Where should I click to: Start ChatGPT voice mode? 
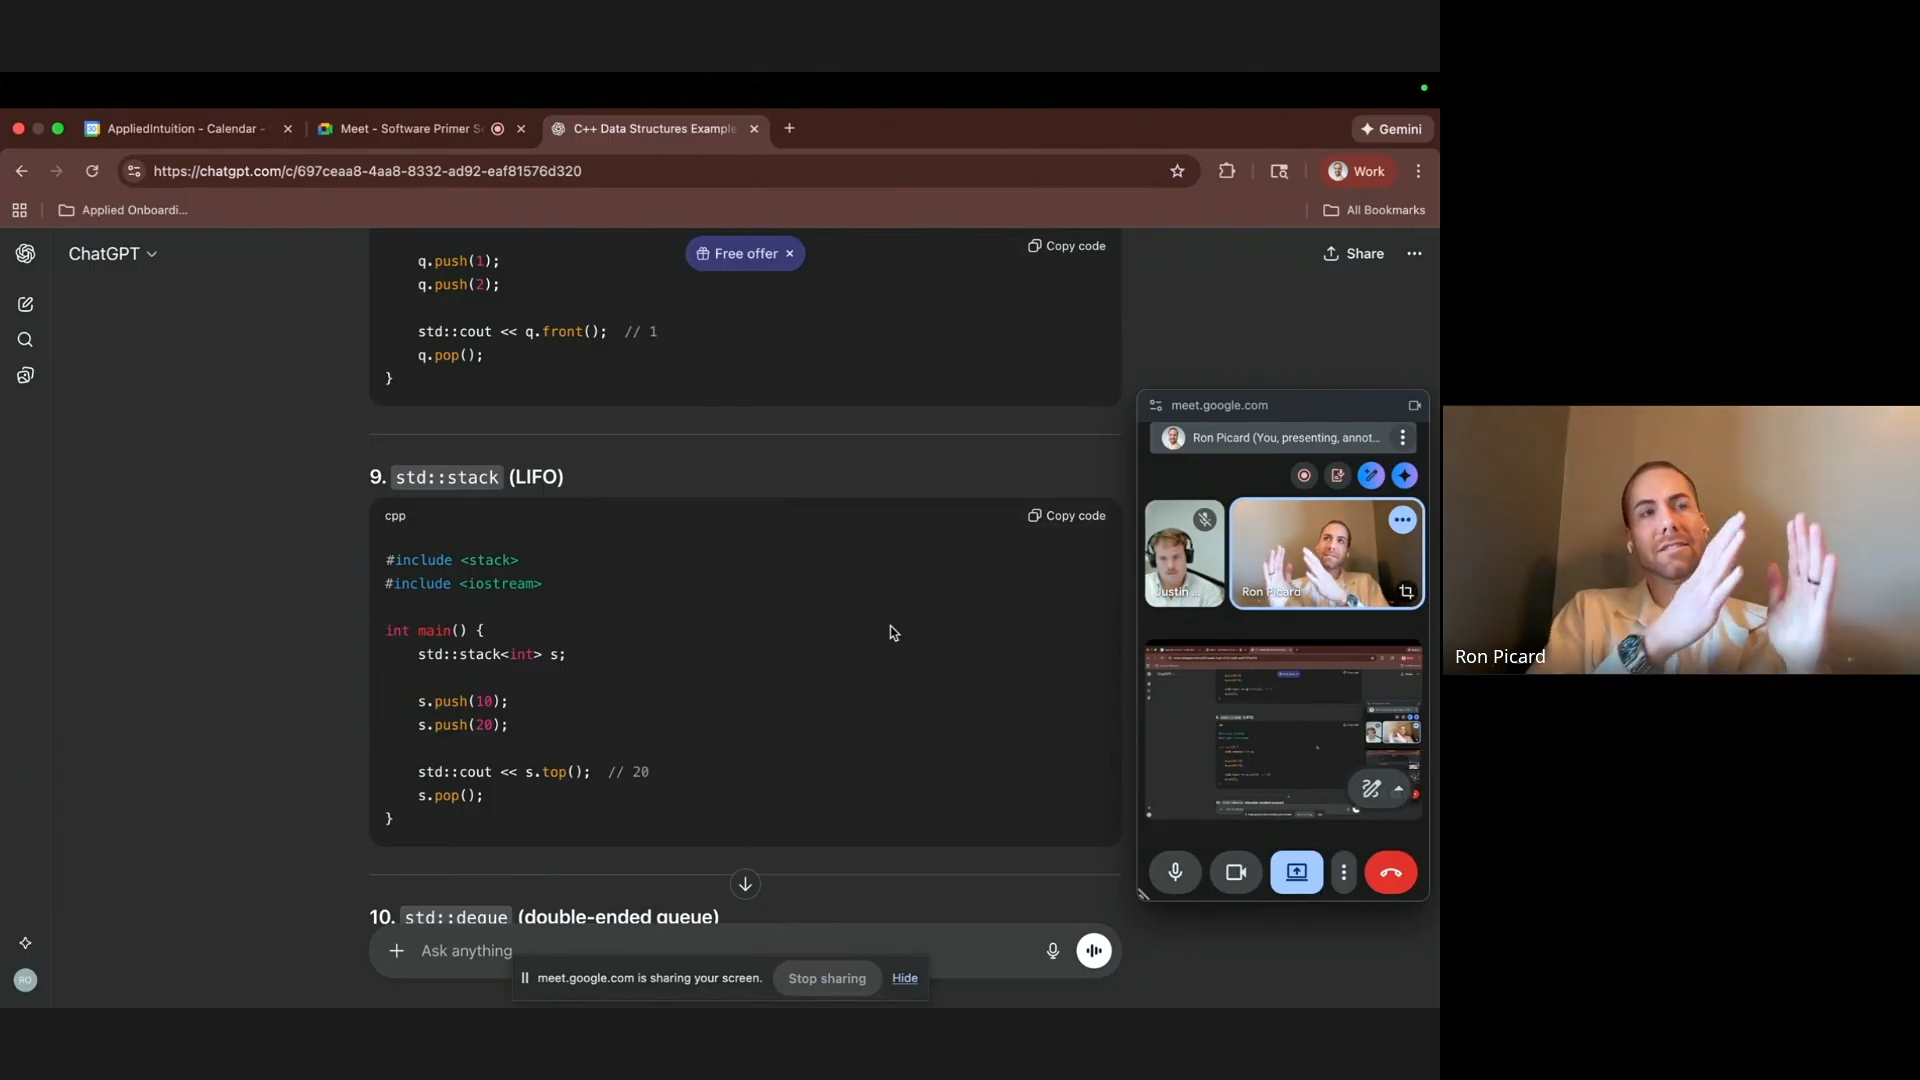[x=1094, y=951]
